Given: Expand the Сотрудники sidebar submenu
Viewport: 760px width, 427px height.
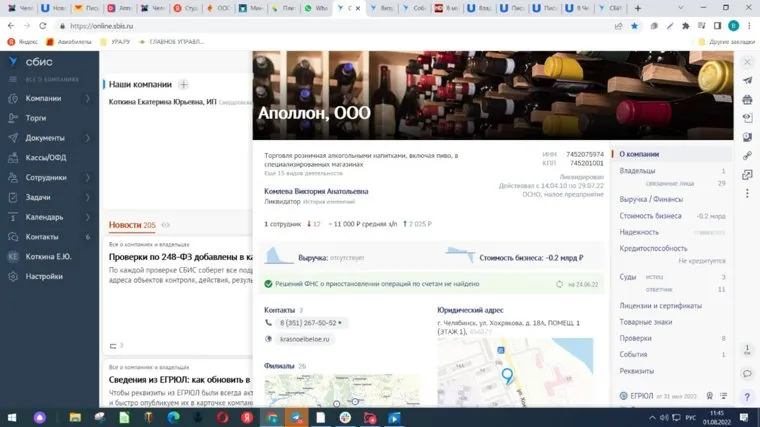Looking at the screenshot, I should tap(88, 177).
